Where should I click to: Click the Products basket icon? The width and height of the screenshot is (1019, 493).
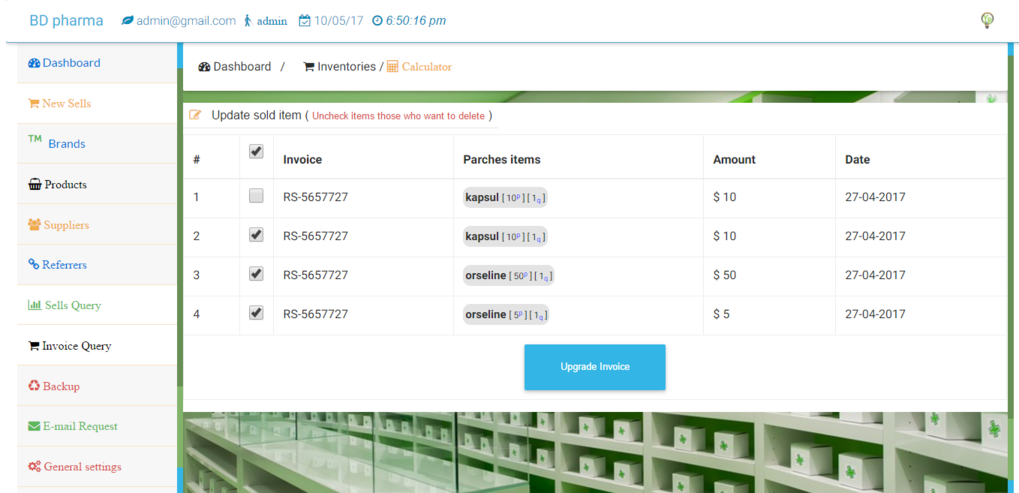click(x=34, y=185)
